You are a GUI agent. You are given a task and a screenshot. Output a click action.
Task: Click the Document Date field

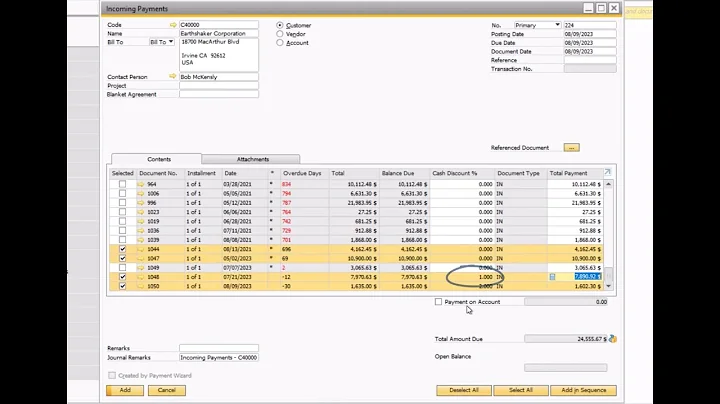pyautogui.click(x=590, y=51)
